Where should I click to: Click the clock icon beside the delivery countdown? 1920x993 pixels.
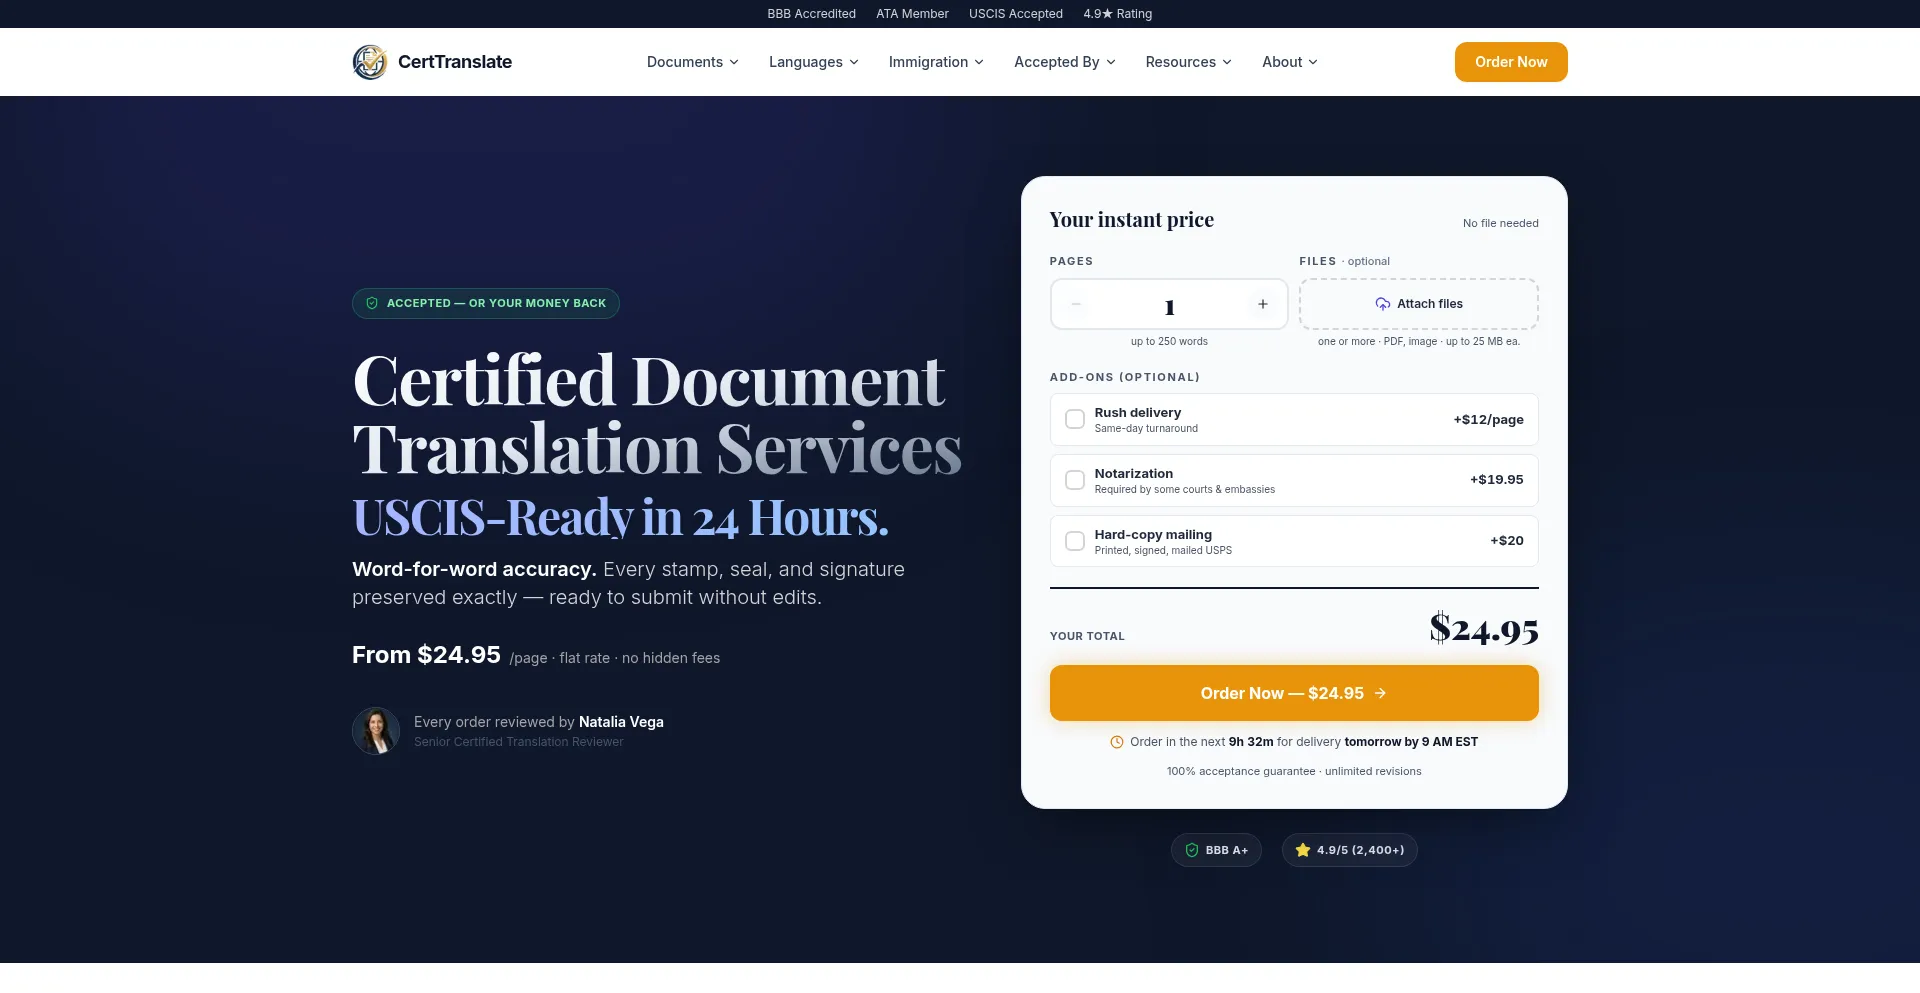(1117, 742)
